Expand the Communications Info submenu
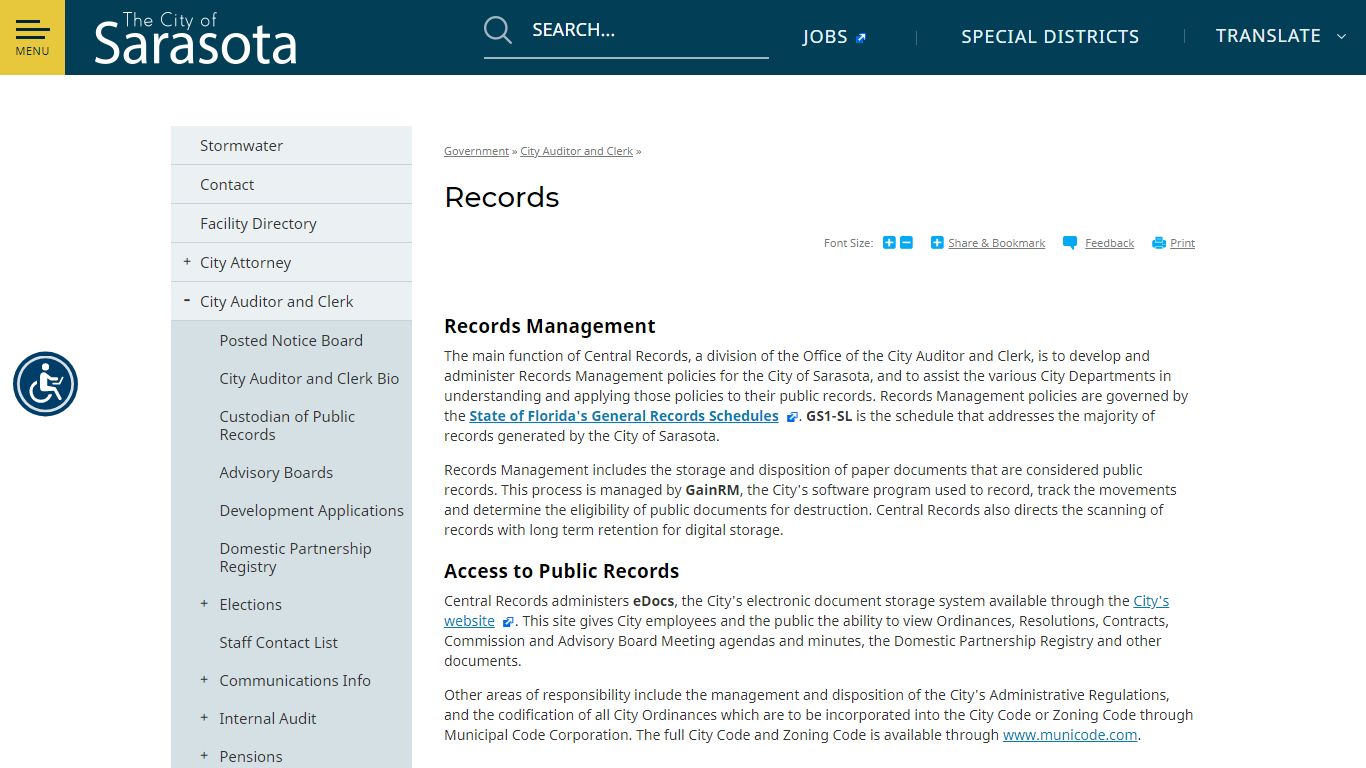The image size is (1366, 768). (x=204, y=680)
